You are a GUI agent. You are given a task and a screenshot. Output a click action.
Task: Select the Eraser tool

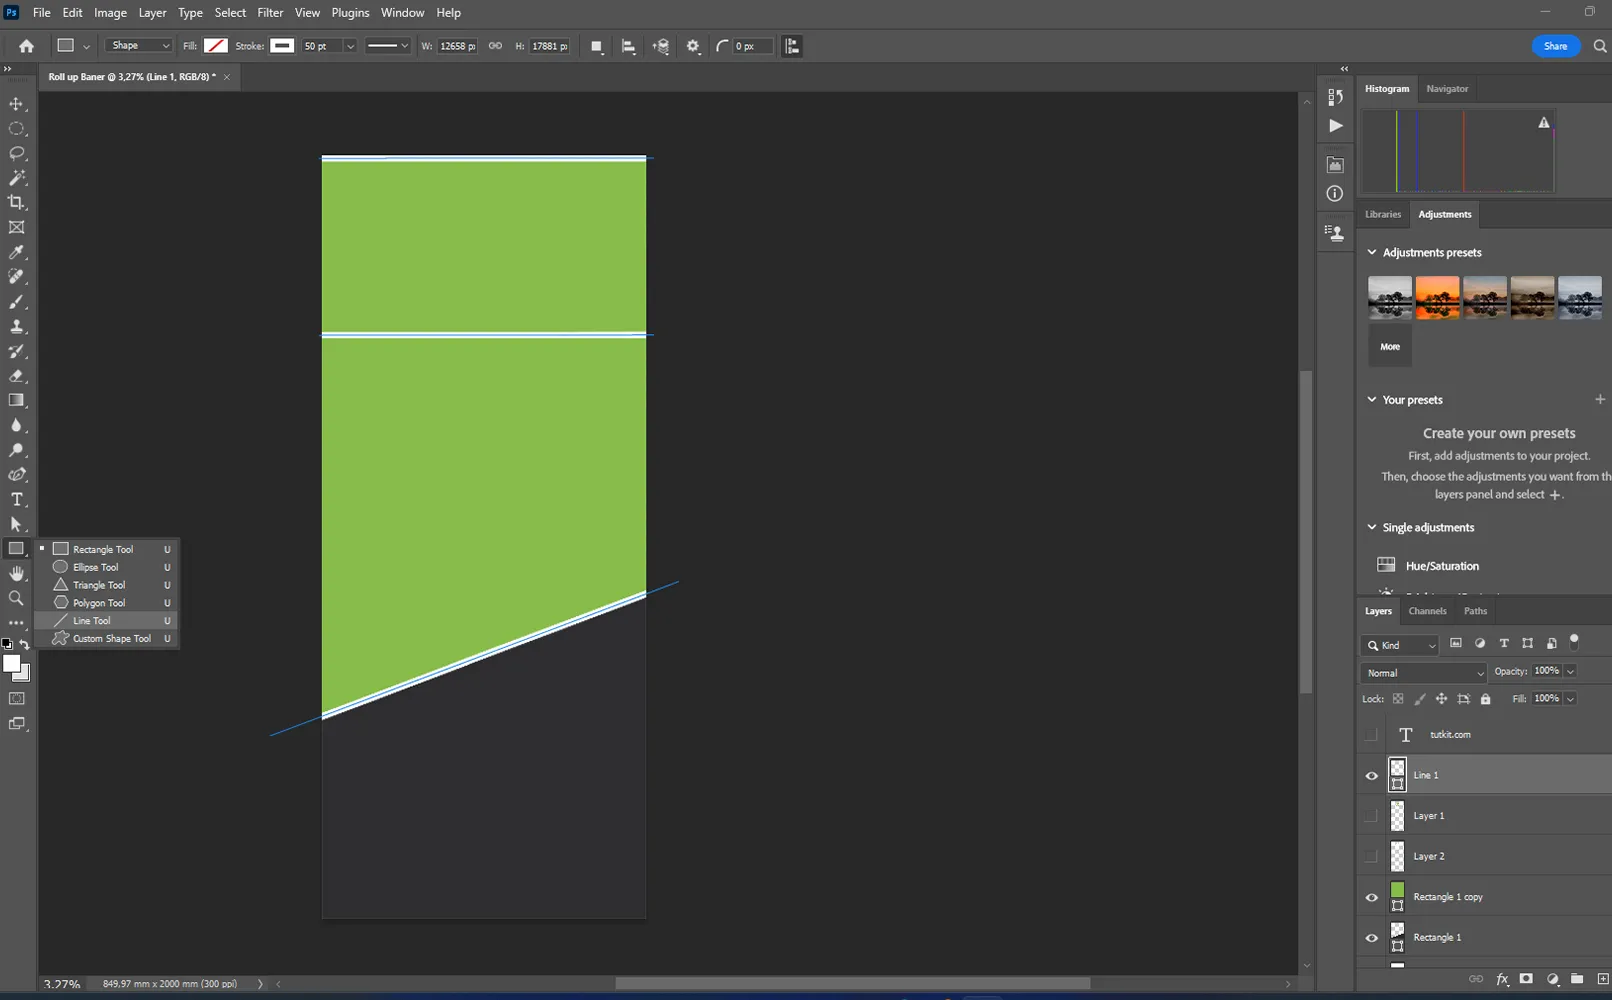[17, 376]
